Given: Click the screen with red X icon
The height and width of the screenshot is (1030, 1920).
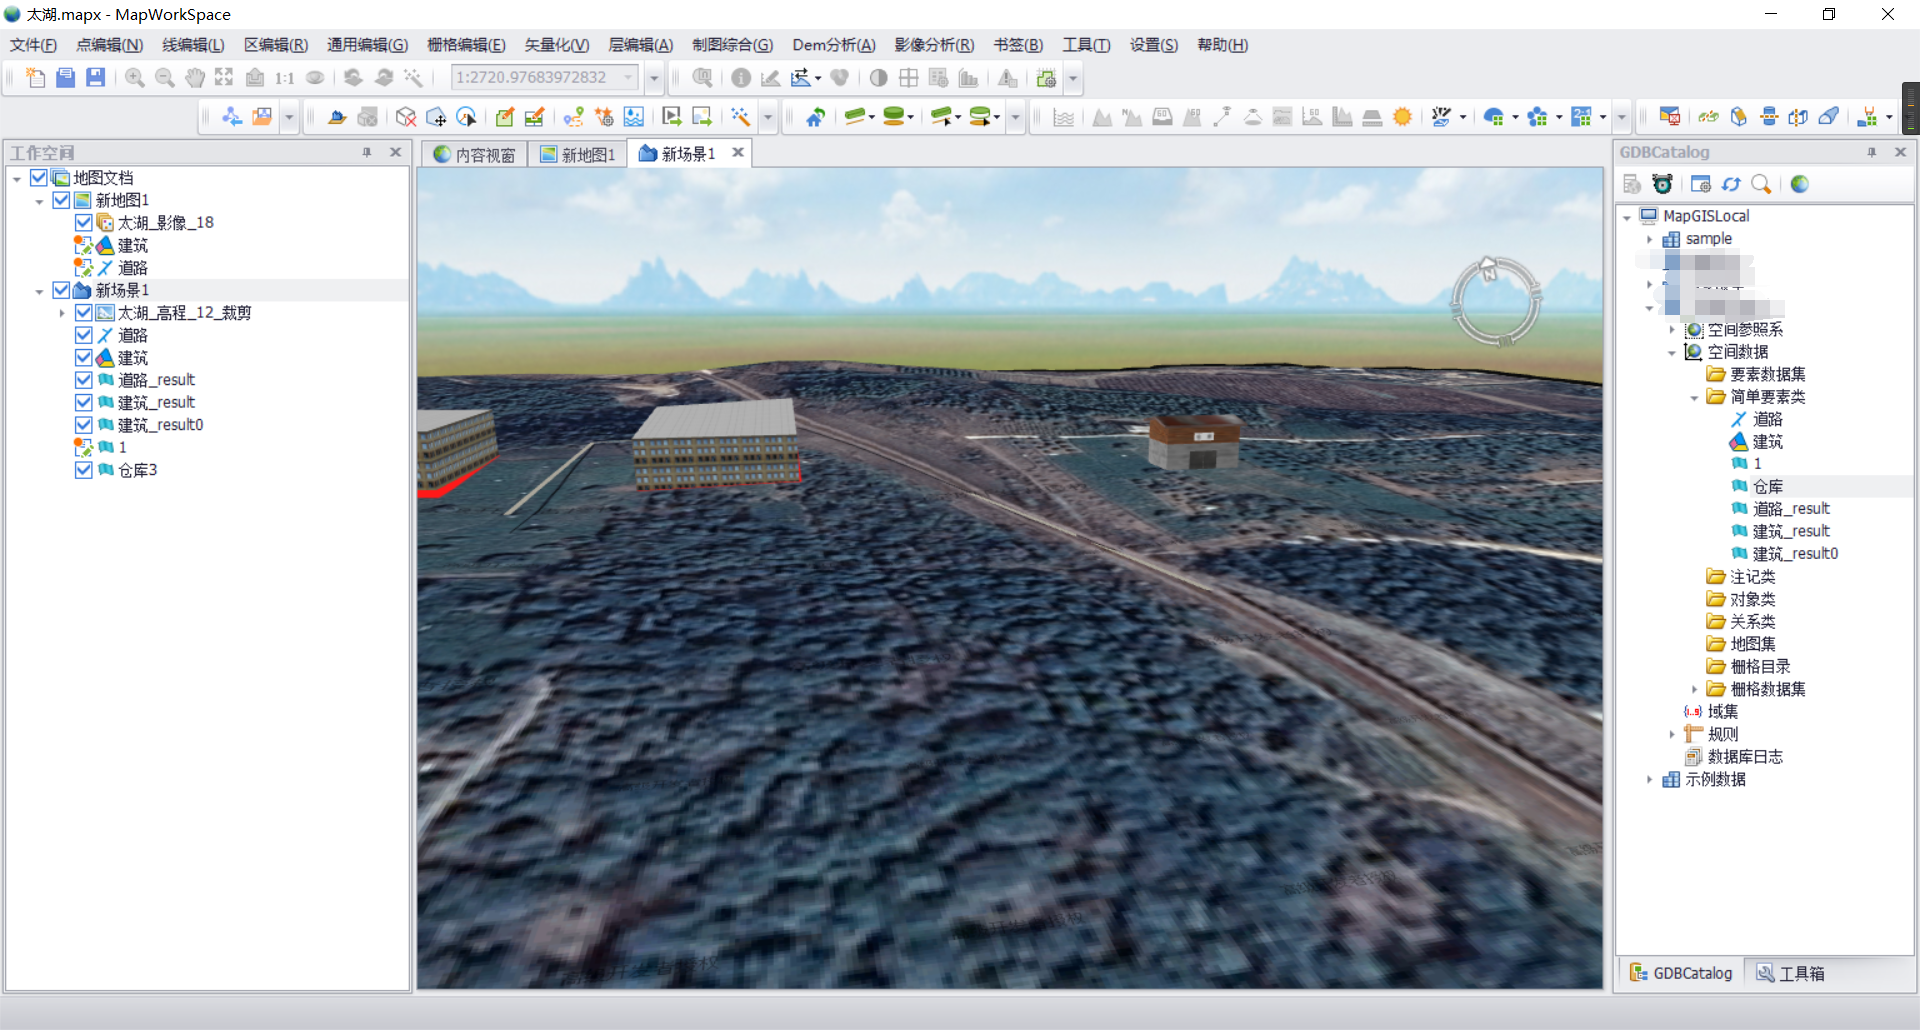Looking at the screenshot, I should (1670, 117).
